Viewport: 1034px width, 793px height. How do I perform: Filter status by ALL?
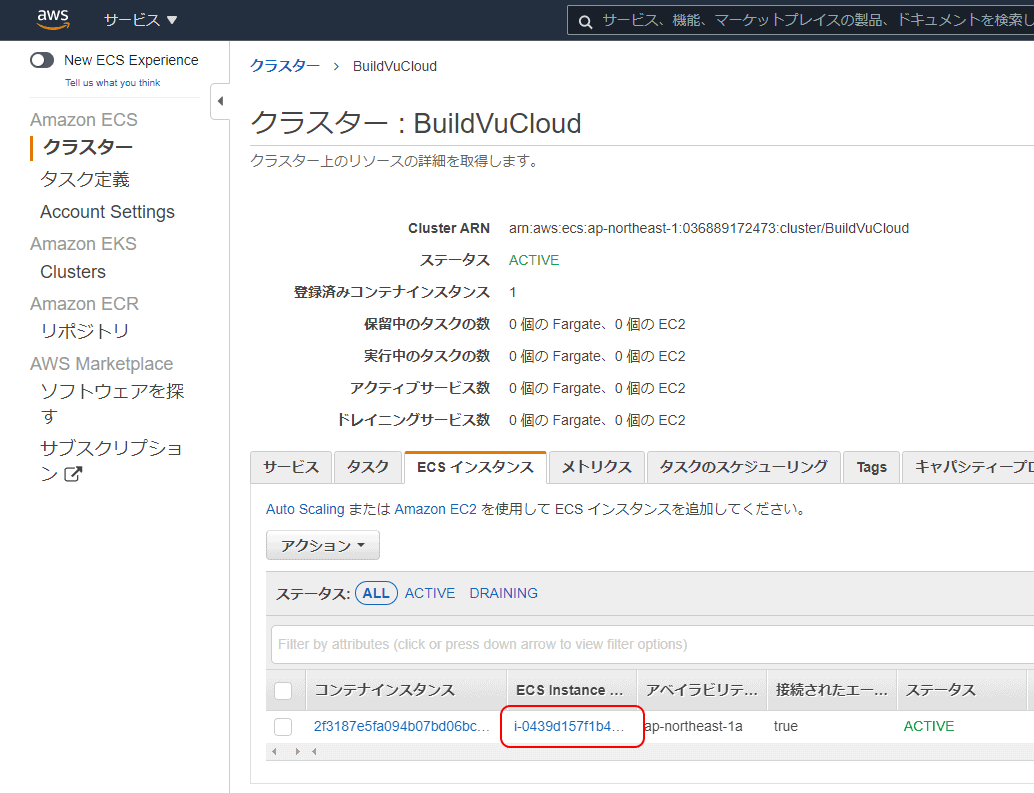(x=376, y=593)
